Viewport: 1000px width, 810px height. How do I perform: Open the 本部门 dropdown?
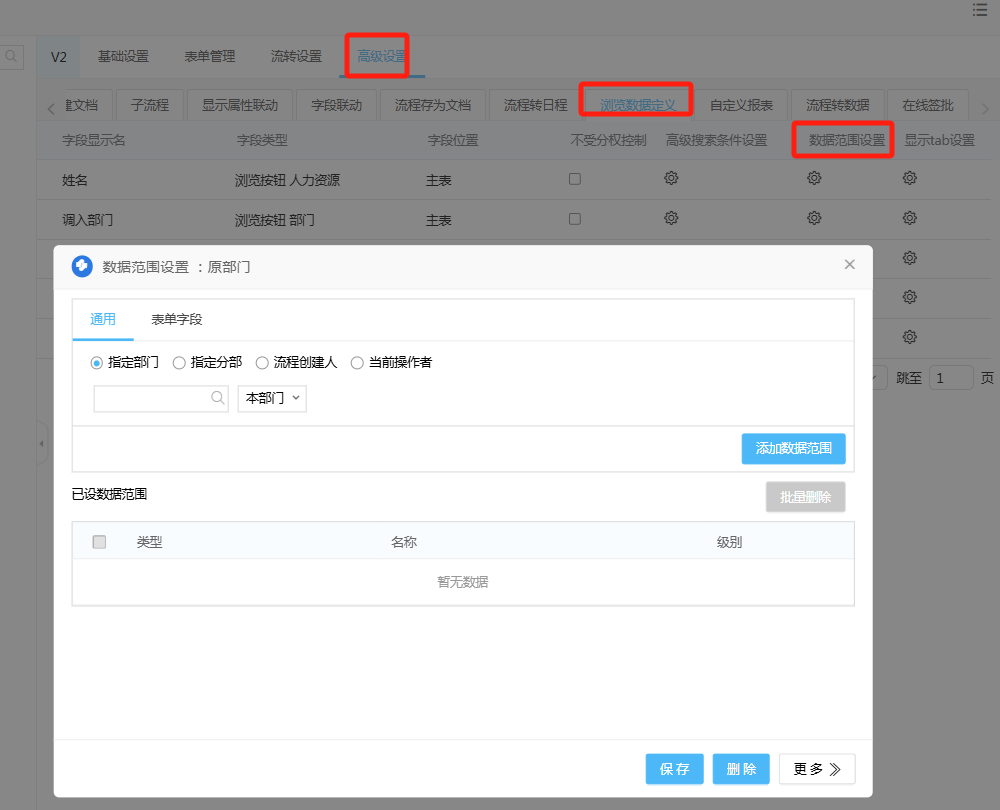click(x=272, y=398)
